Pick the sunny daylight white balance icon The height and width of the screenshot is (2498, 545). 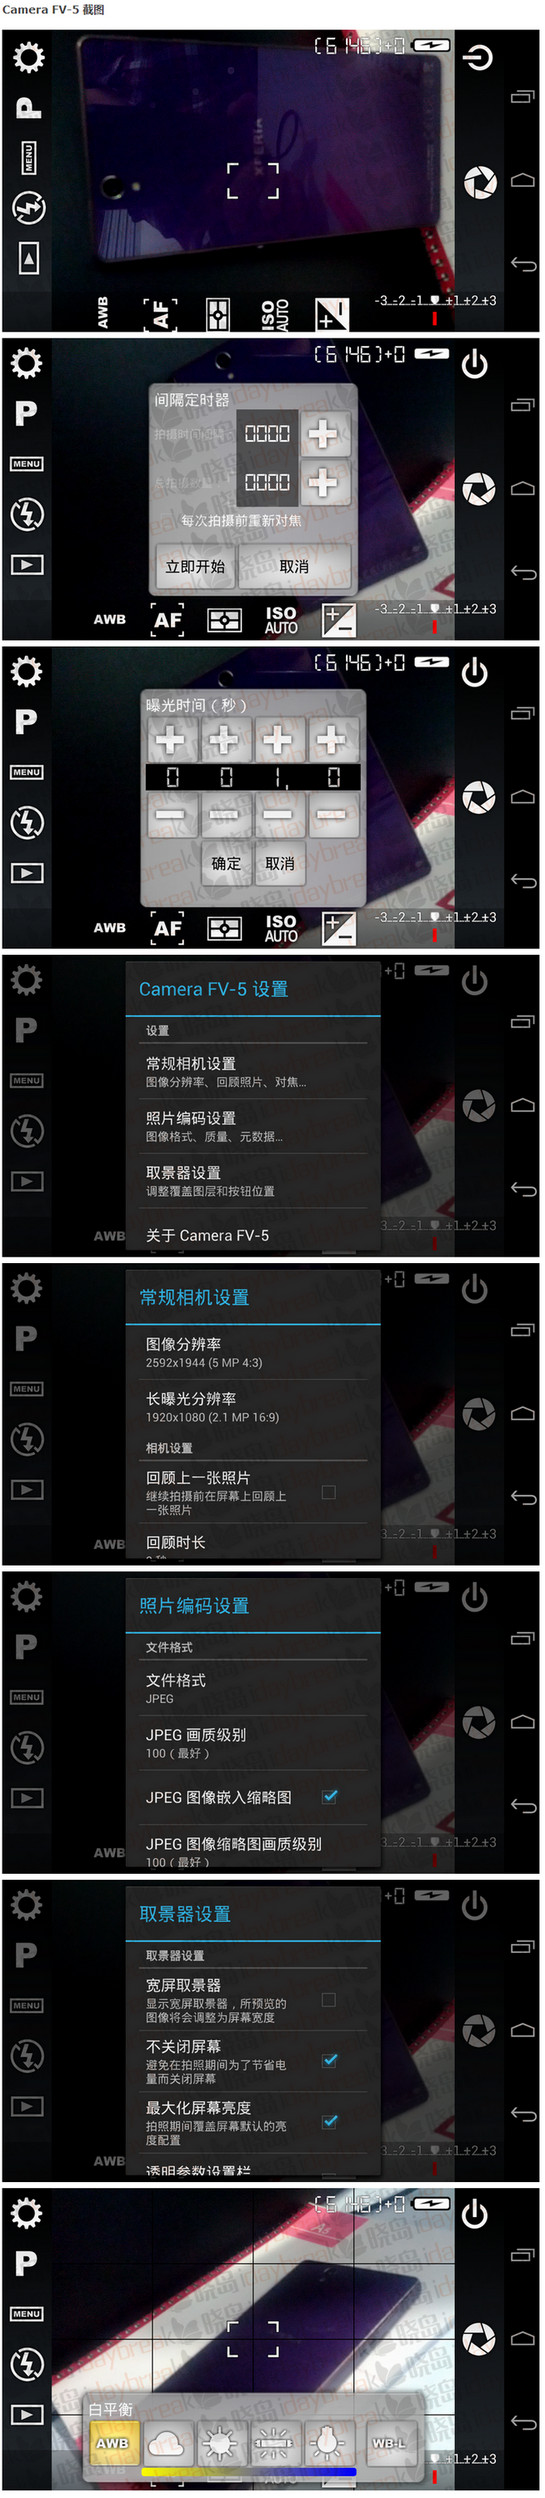[x=220, y=2442]
